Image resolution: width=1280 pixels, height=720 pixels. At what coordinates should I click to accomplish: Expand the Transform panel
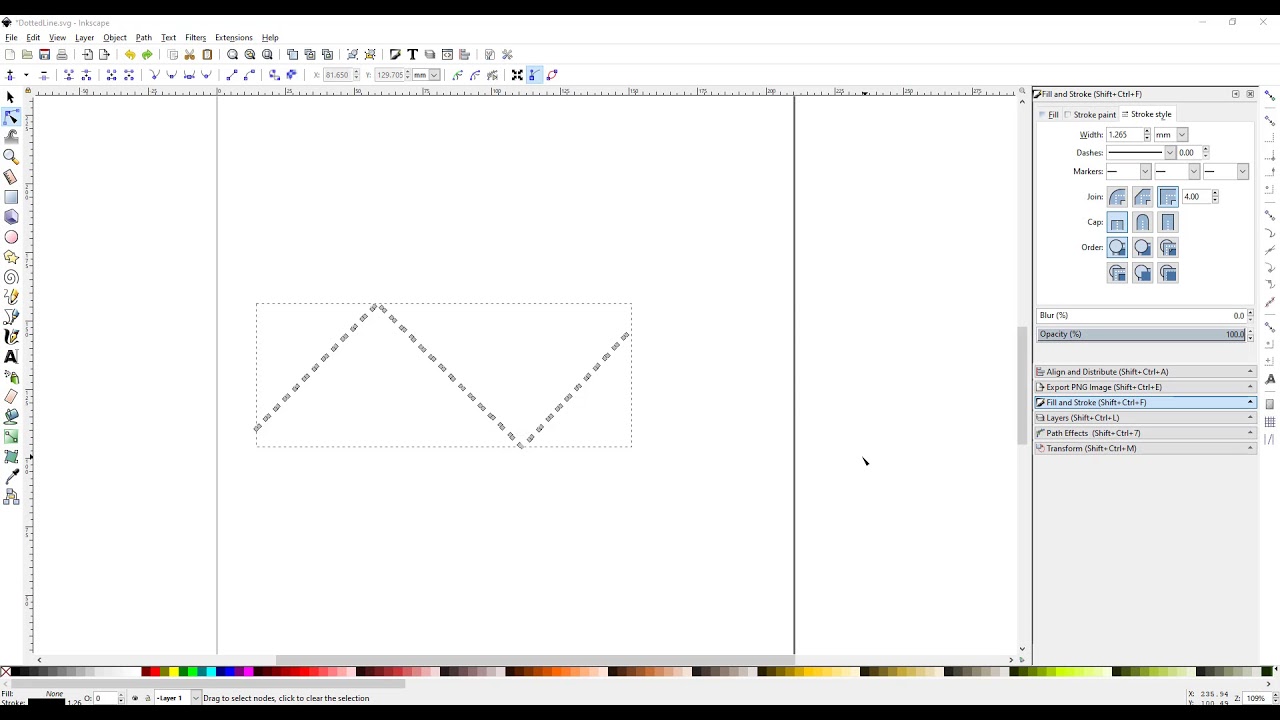[1145, 448]
